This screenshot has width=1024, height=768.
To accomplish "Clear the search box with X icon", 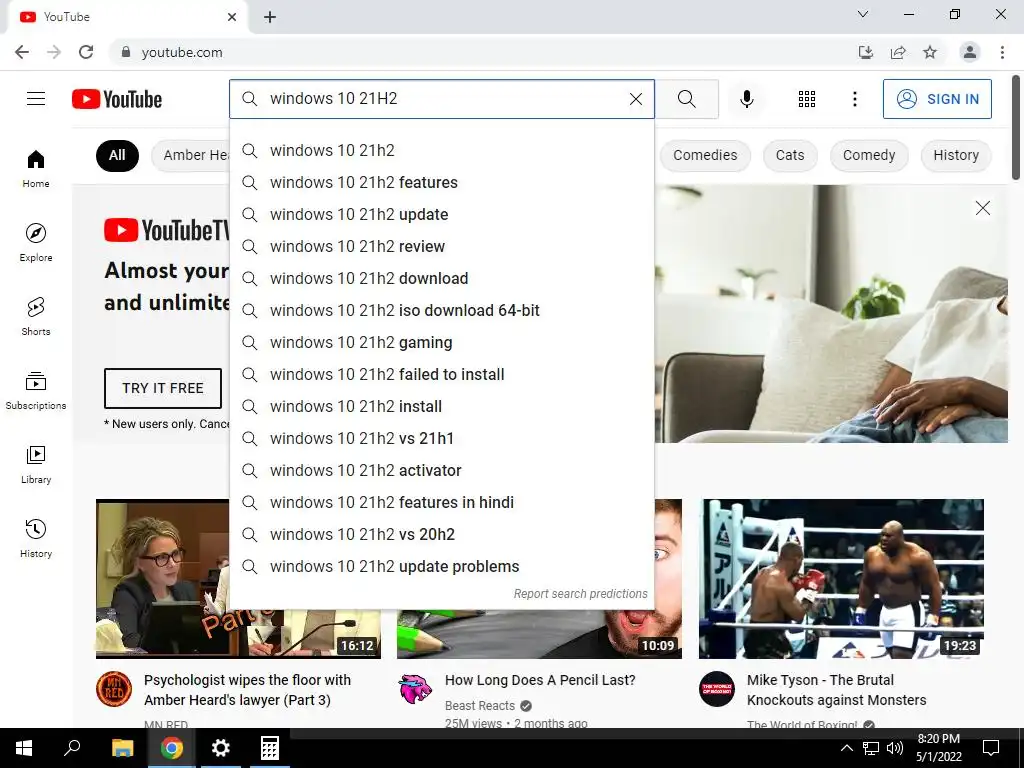I will coord(635,99).
